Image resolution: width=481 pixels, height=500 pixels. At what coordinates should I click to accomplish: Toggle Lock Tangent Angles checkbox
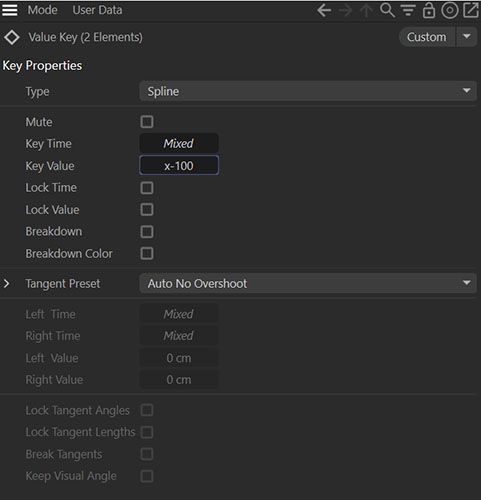pyautogui.click(x=147, y=410)
